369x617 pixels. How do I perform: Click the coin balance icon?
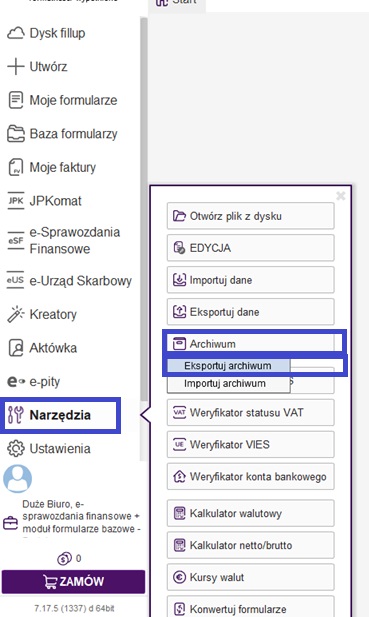tap(64, 558)
